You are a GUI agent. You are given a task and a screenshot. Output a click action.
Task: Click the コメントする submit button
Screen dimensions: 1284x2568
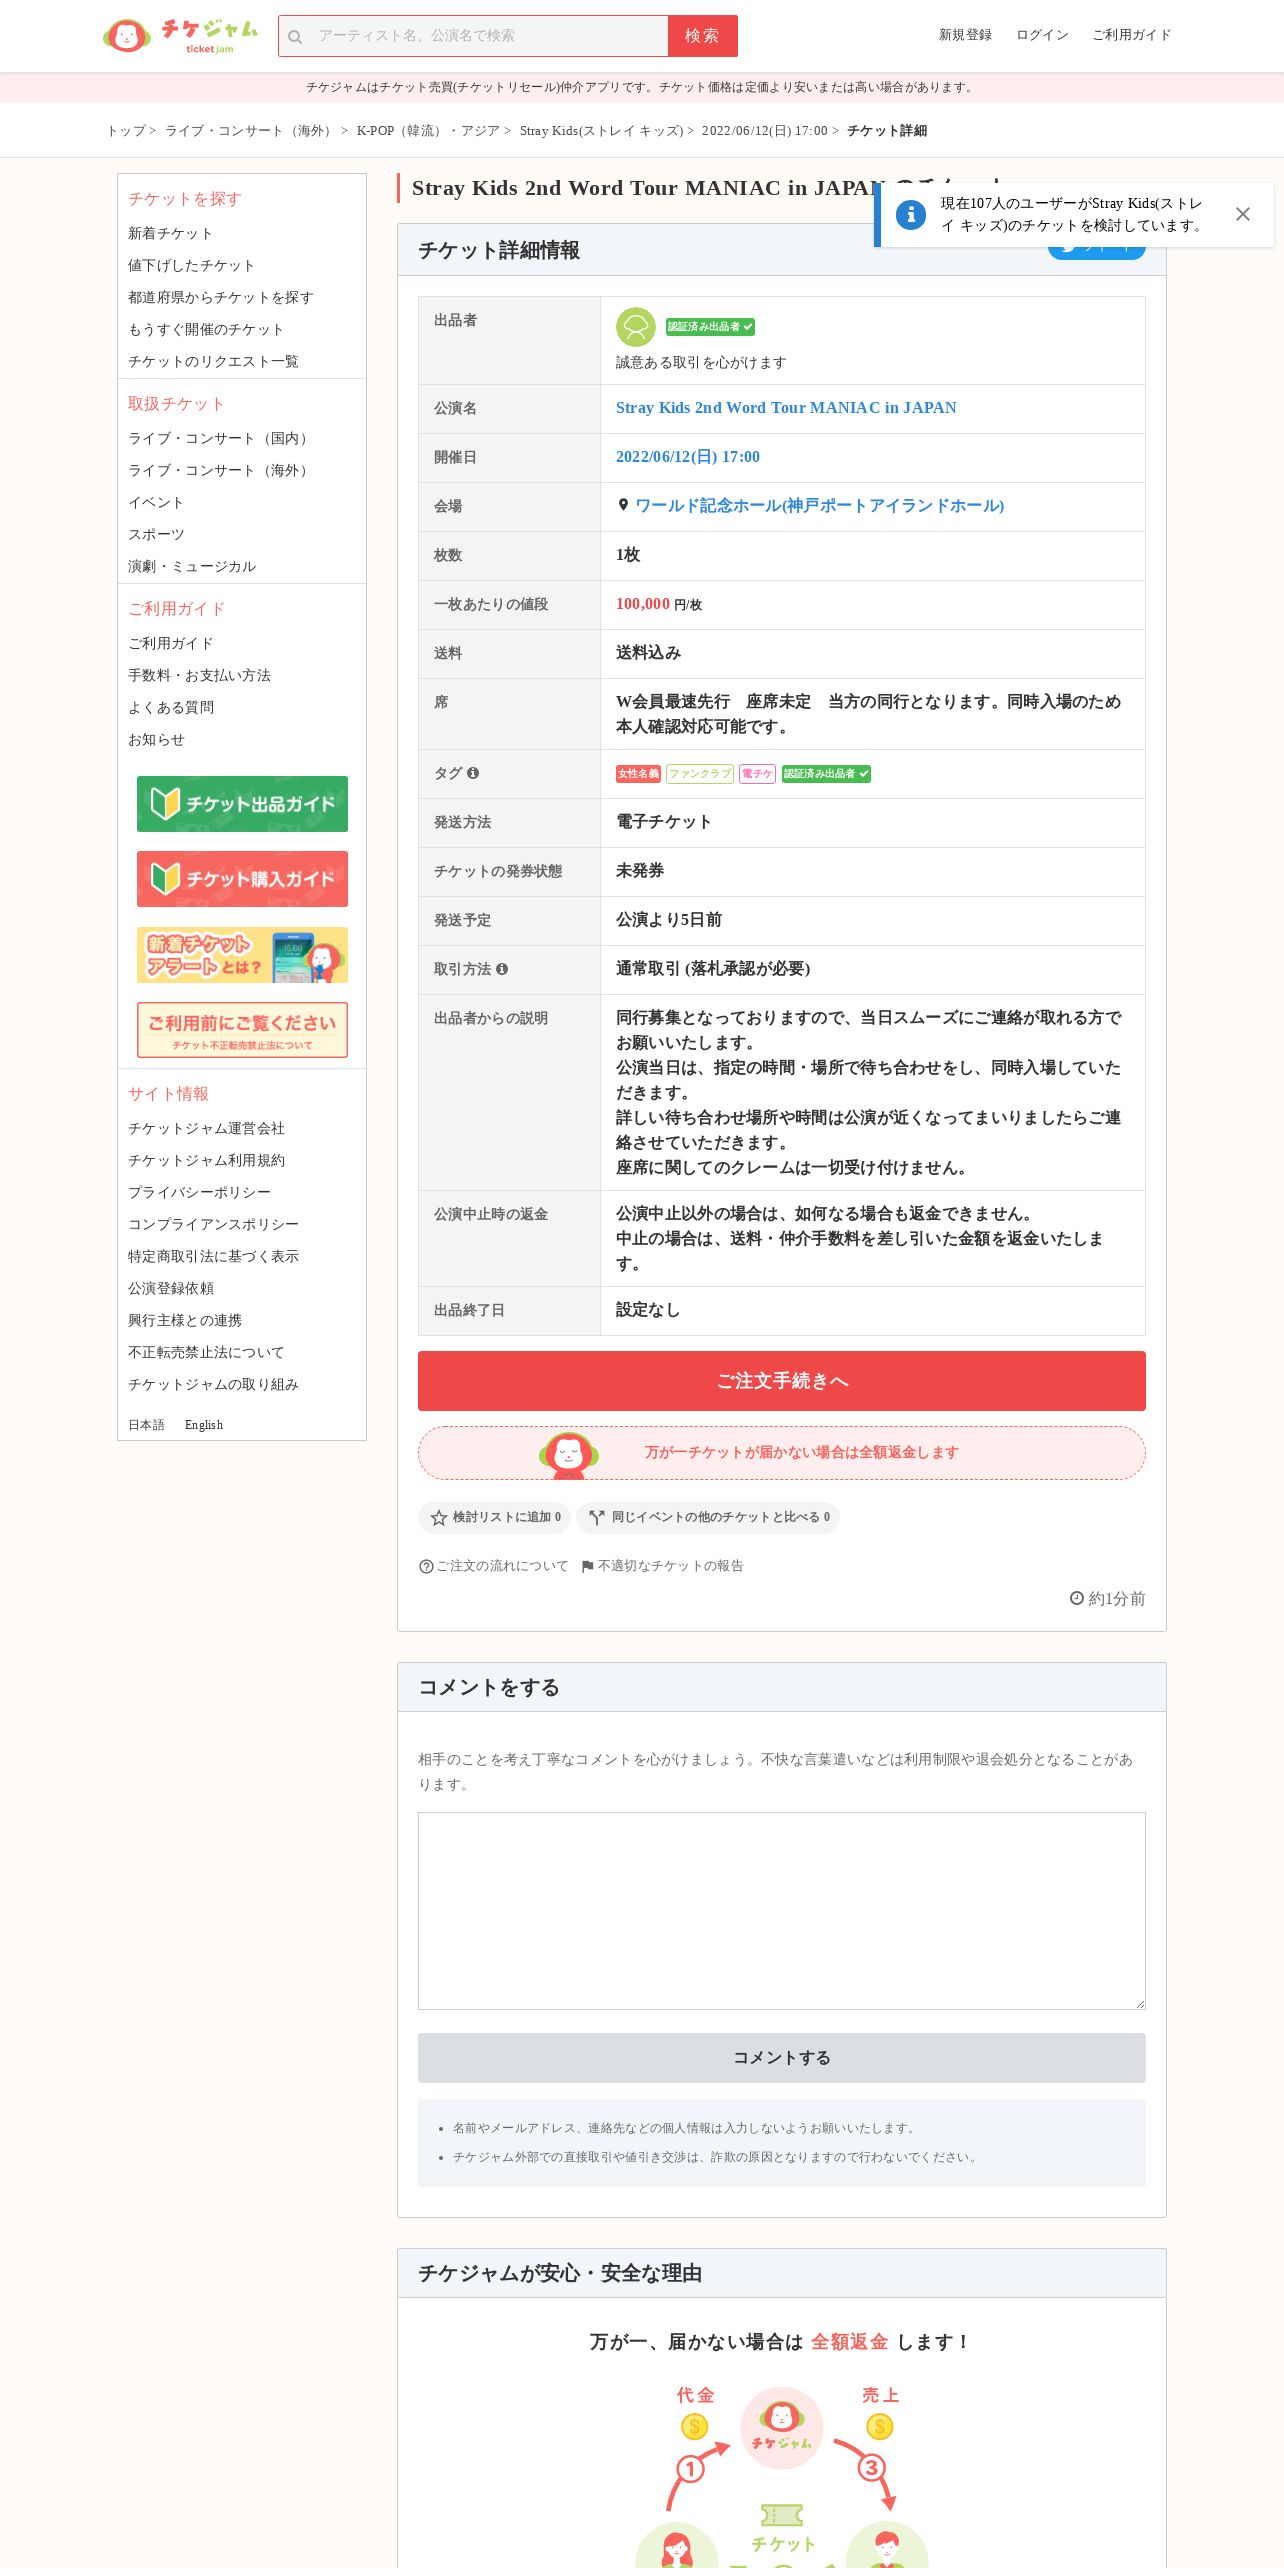point(782,2058)
